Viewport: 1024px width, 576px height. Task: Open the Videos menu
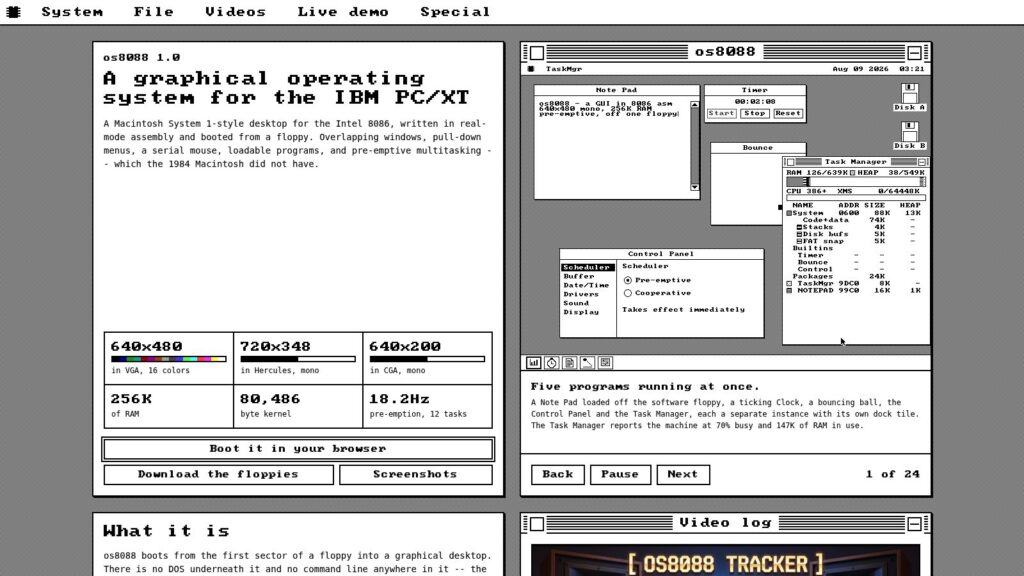[x=235, y=12]
